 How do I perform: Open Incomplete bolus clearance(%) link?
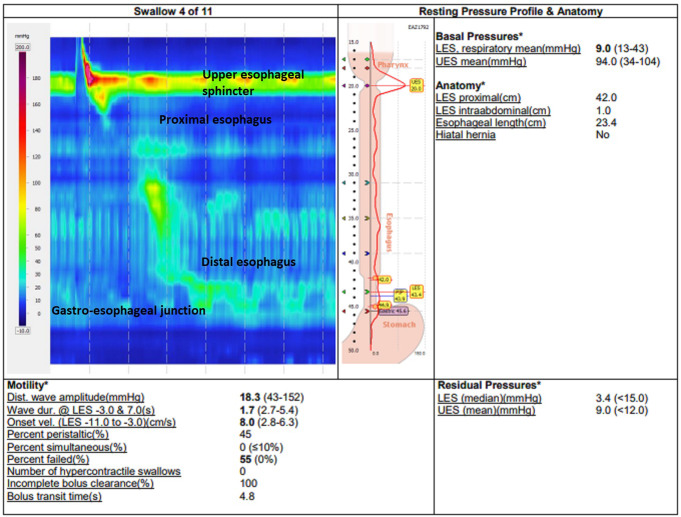point(80,484)
